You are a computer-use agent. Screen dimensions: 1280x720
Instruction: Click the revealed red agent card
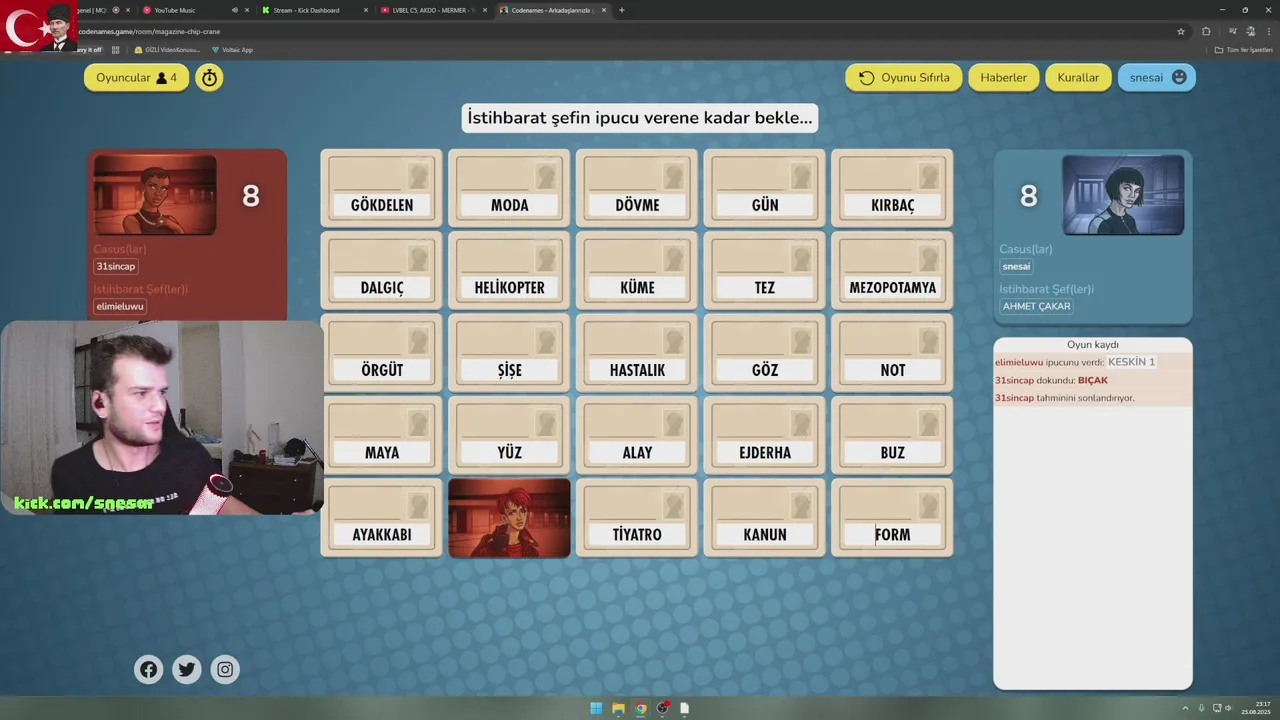[509, 518]
